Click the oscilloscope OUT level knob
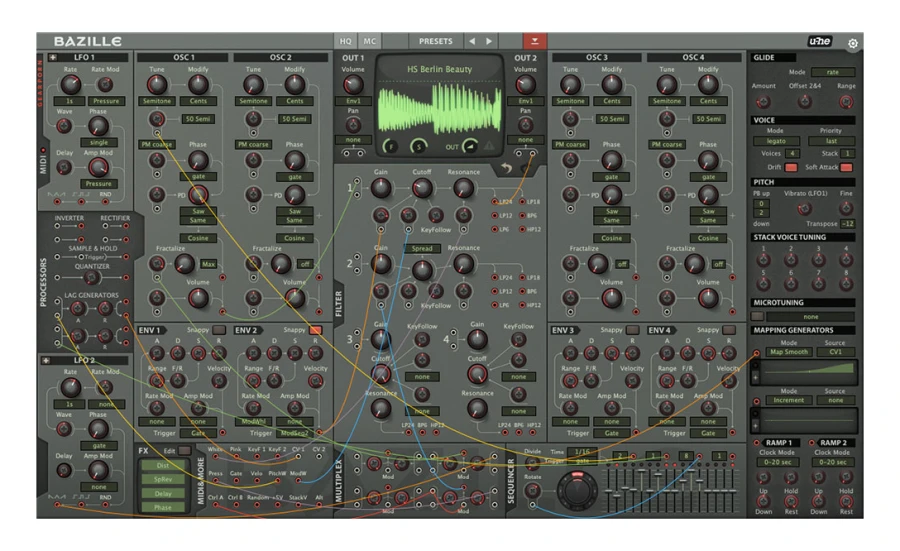Image resolution: width=900 pixels, height=551 pixels. (x=470, y=146)
